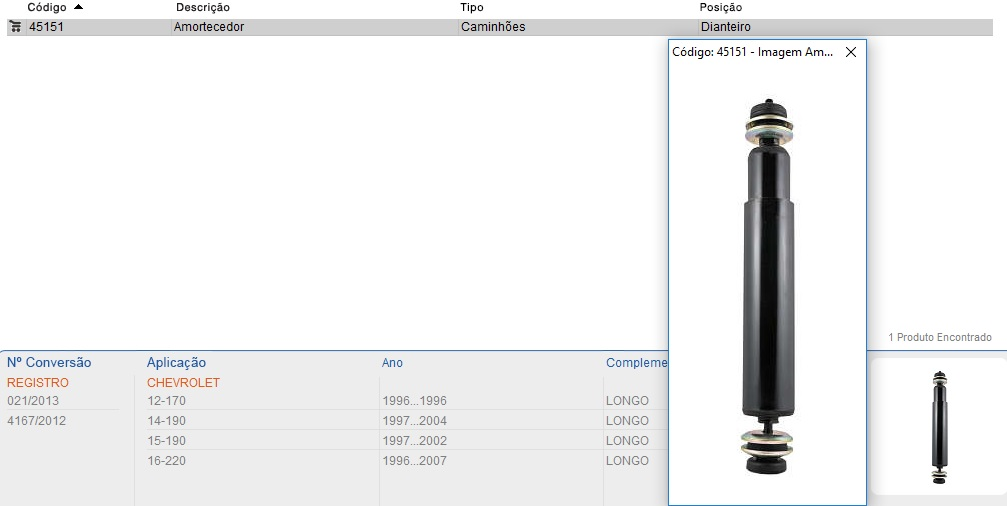Sort by the Posição column header
Screen dimensions: 1007x506
point(720,7)
